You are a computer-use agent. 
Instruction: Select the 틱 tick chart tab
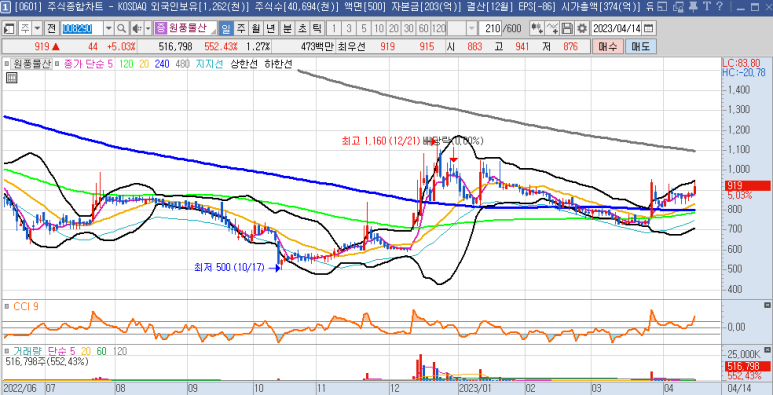[316, 28]
